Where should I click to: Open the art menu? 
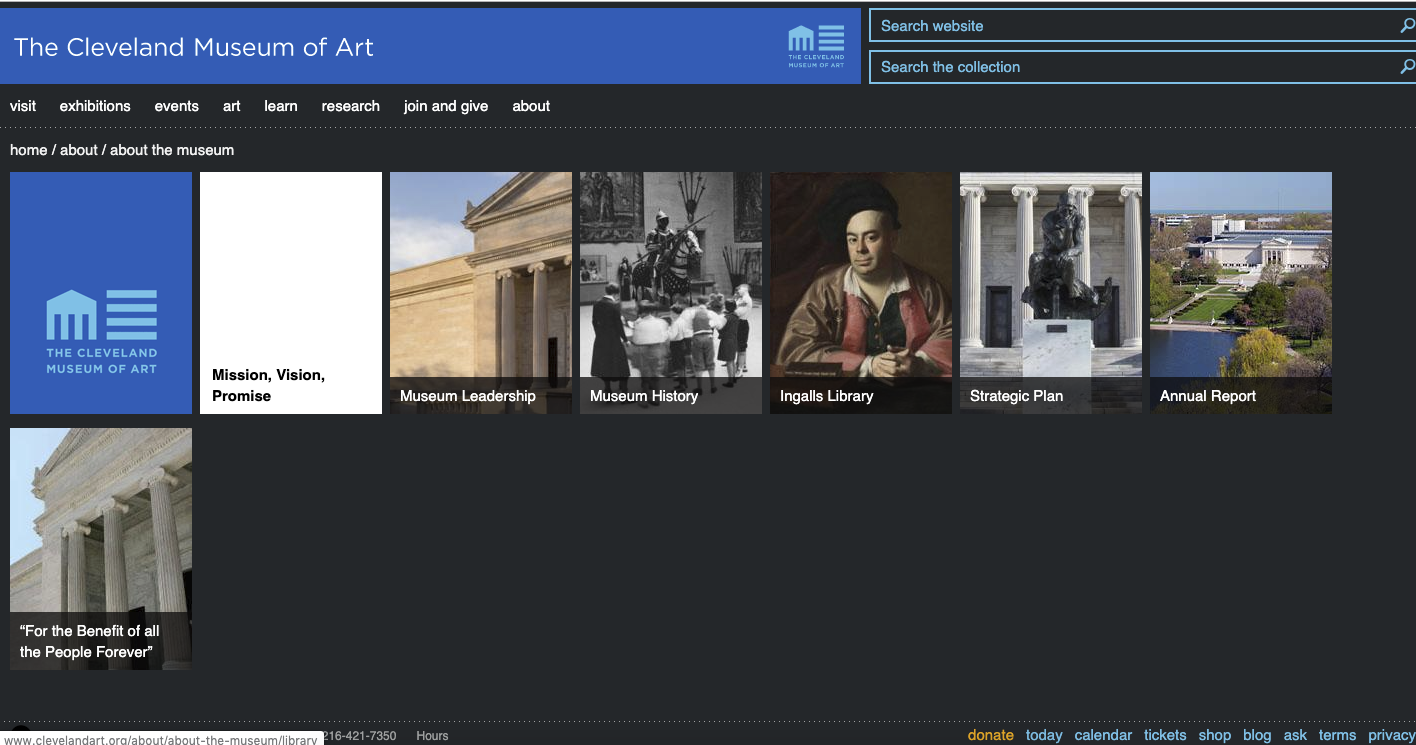(232, 106)
